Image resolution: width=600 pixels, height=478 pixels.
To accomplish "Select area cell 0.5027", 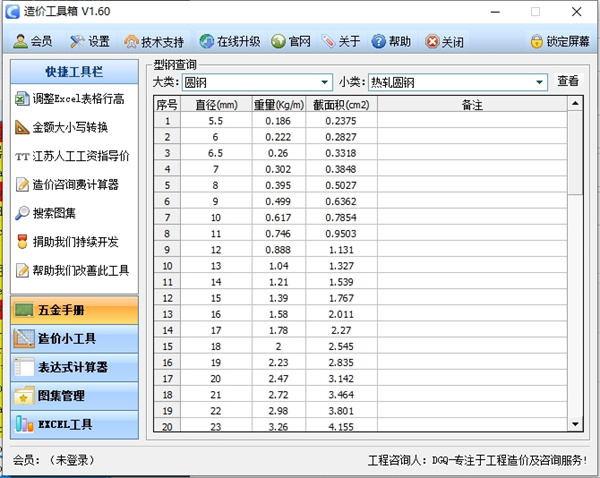I will tap(341, 185).
